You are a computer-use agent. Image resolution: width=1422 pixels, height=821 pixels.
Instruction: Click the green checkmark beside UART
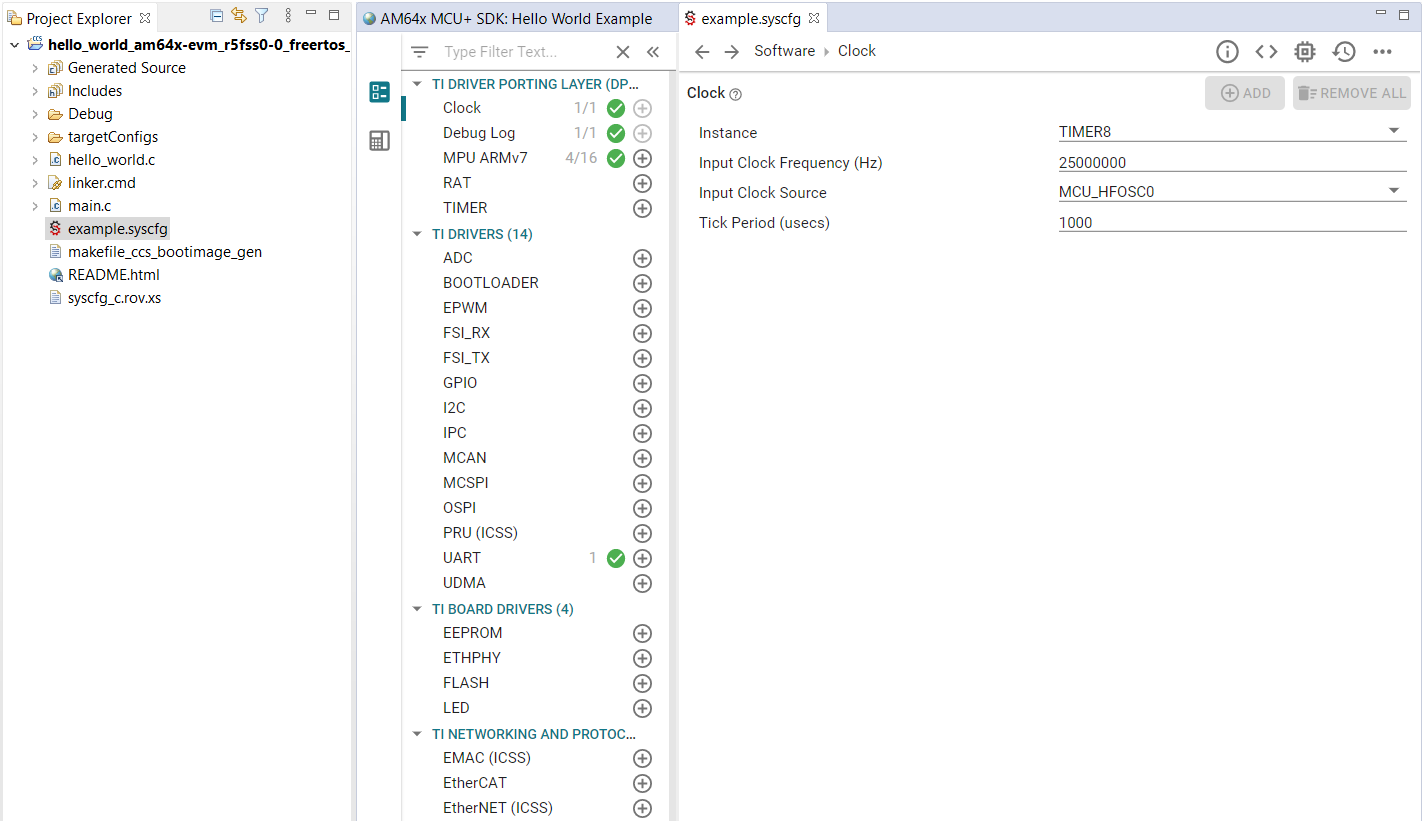[x=616, y=559]
